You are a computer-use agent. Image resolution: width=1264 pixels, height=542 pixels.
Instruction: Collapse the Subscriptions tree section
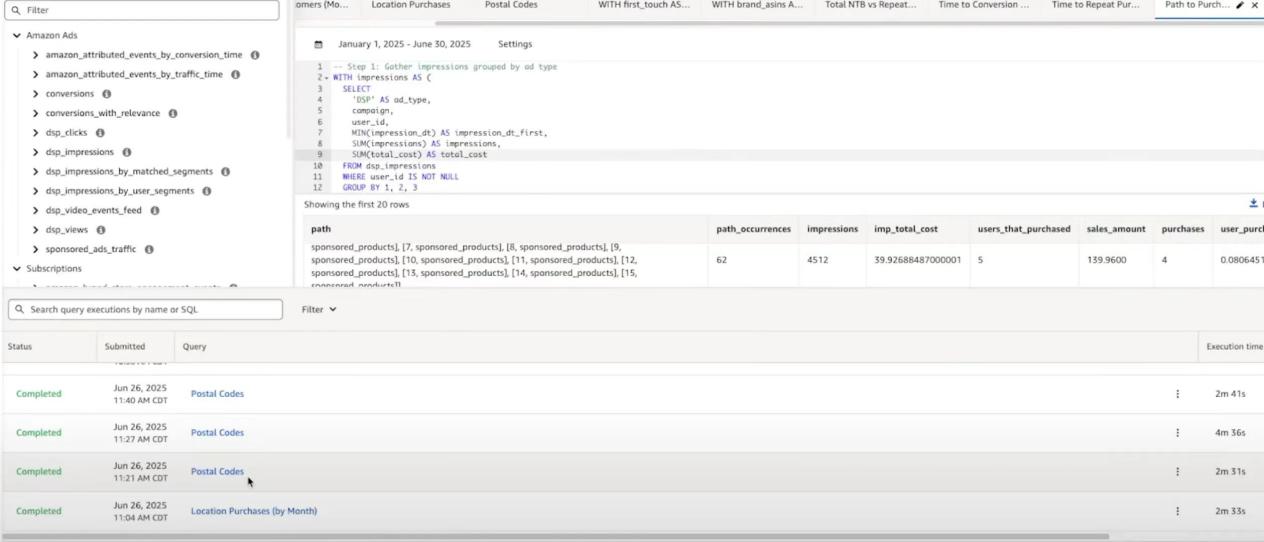17,269
